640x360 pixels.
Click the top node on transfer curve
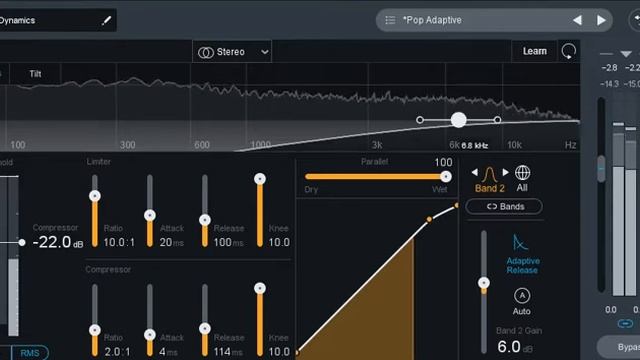(456, 205)
